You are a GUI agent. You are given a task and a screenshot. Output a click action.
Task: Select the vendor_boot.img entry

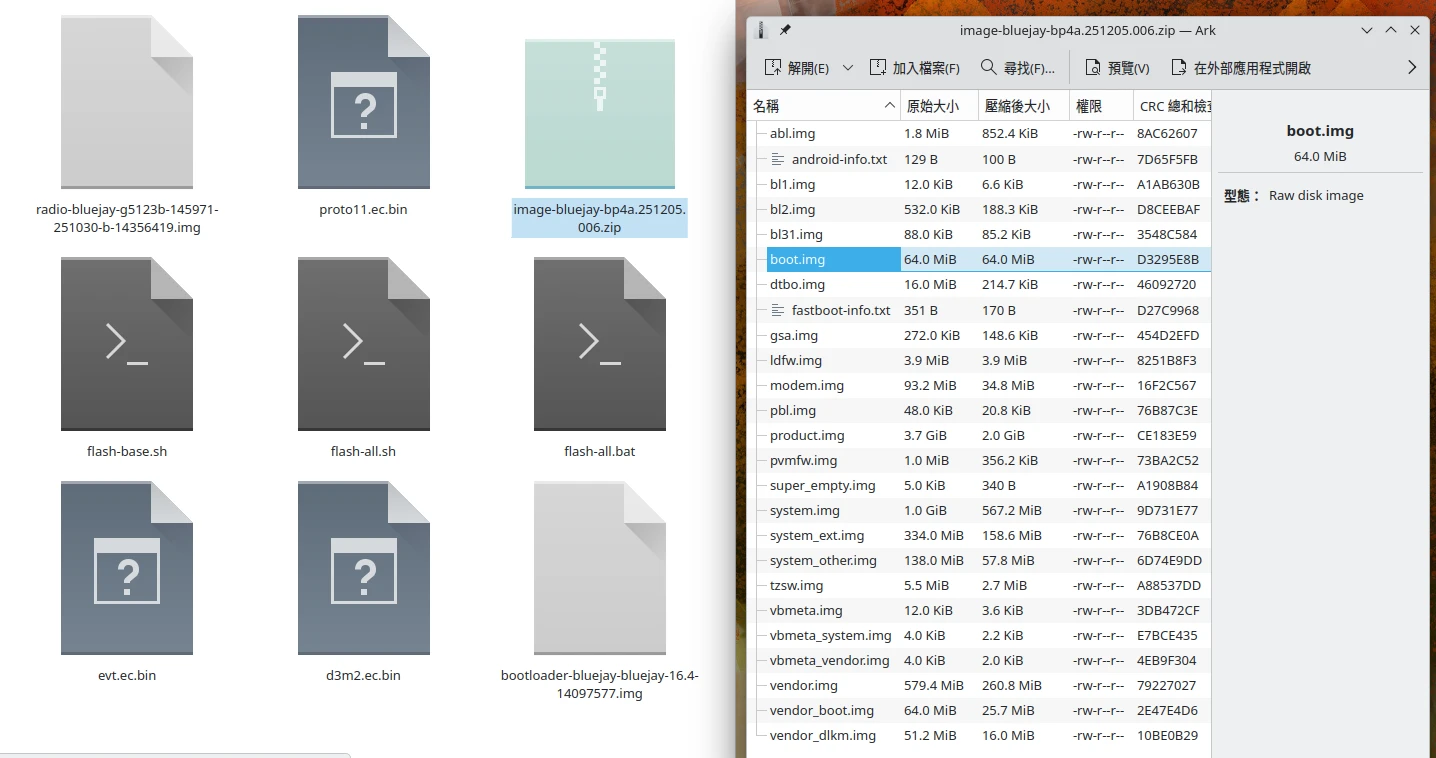click(x=821, y=710)
